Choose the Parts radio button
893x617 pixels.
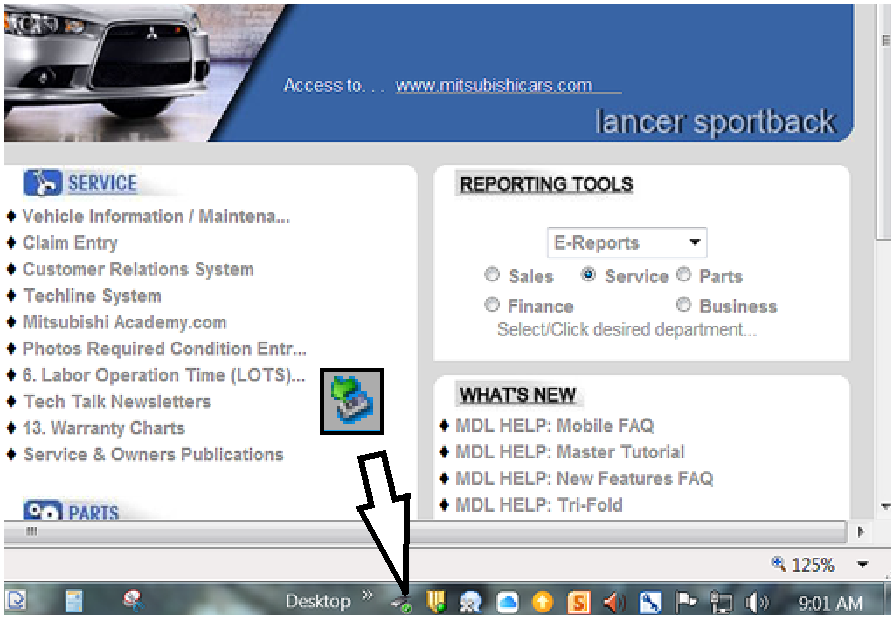[684, 275]
